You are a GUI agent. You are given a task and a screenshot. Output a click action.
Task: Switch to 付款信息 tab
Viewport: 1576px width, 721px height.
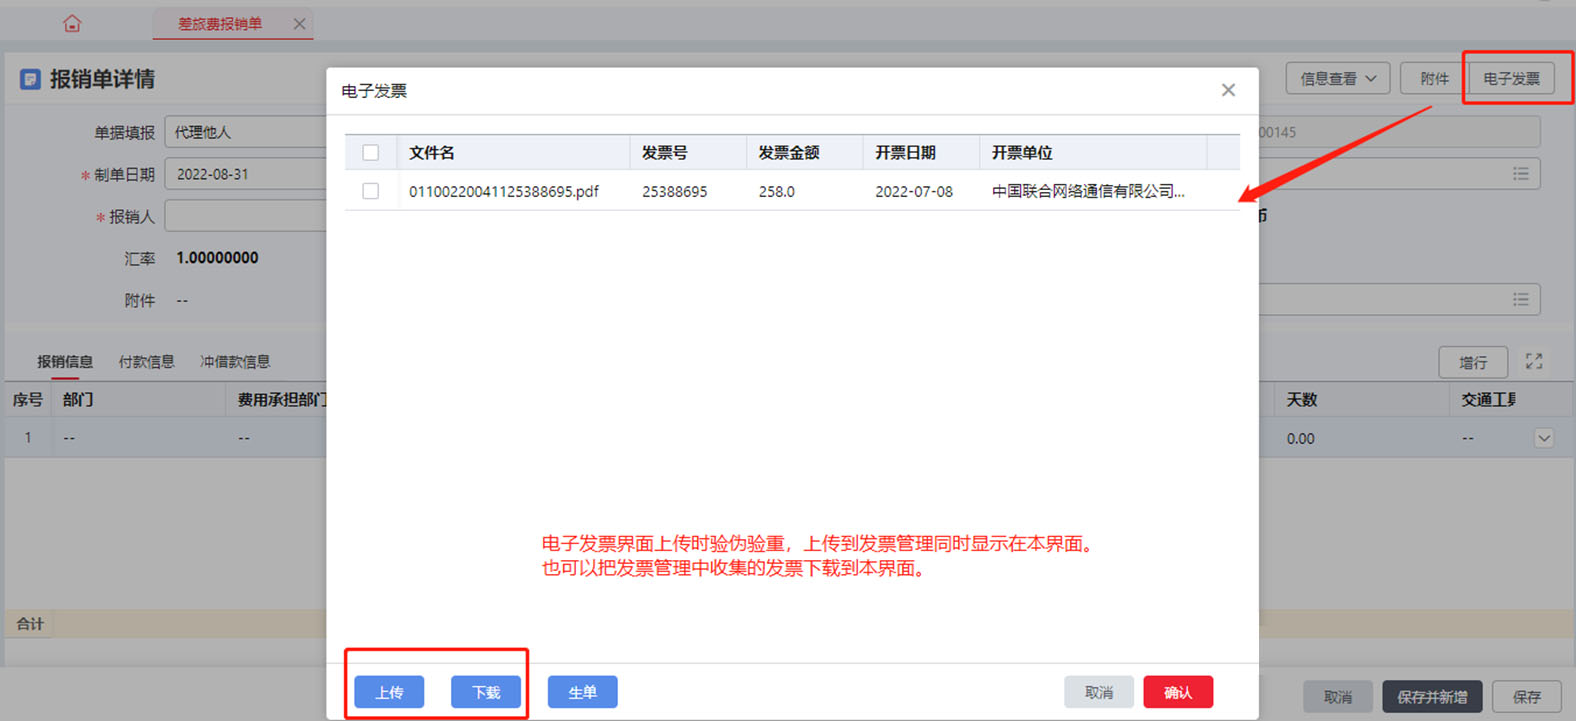[147, 362]
